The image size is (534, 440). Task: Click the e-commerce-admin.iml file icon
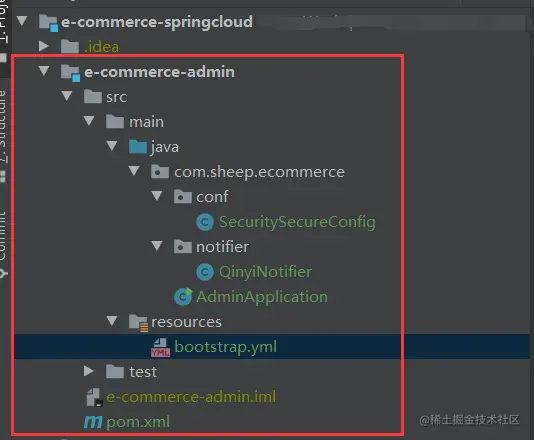tap(94, 397)
